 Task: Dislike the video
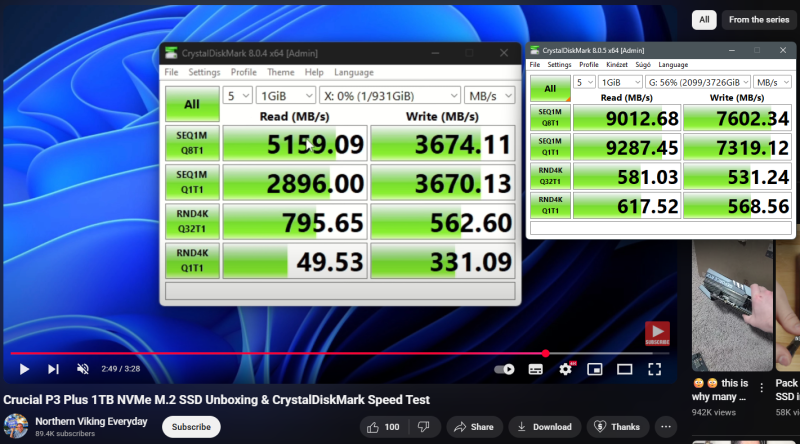pyautogui.click(x=424, y=427)
